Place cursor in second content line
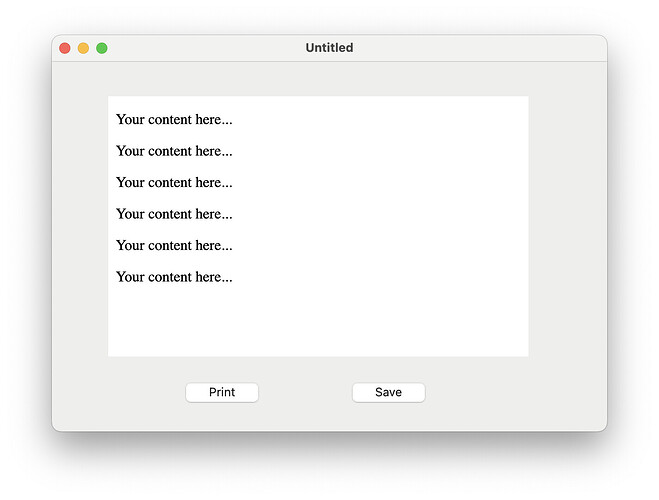 point(174,151)
